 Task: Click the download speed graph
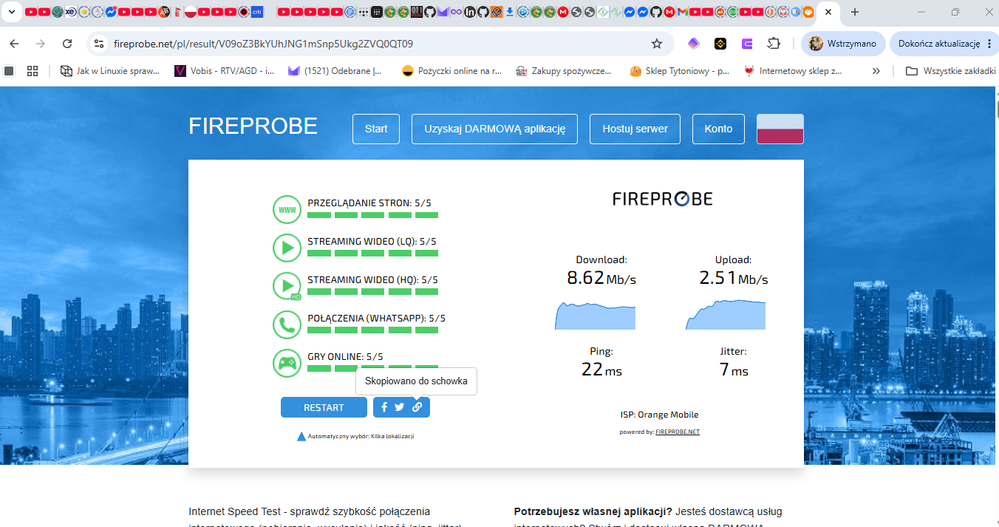[x=595, y=315]
